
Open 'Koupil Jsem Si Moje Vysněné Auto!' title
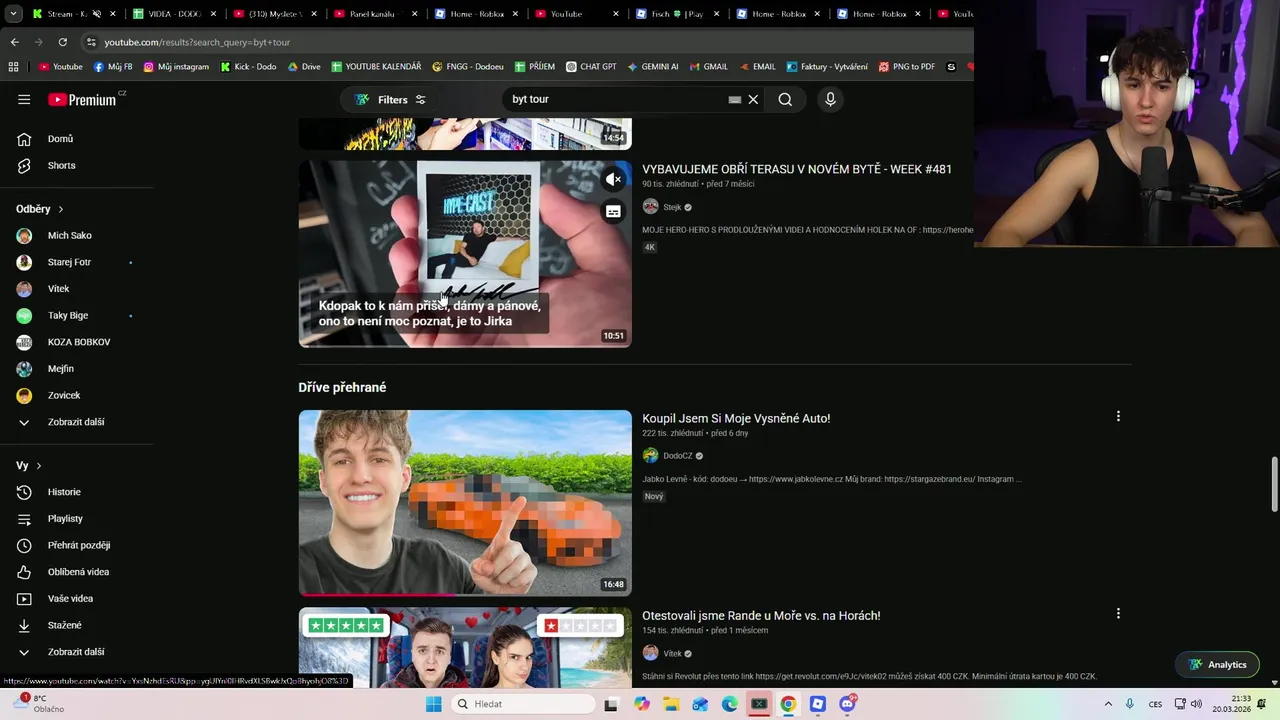pyautogui.click(x=736, y=418)
